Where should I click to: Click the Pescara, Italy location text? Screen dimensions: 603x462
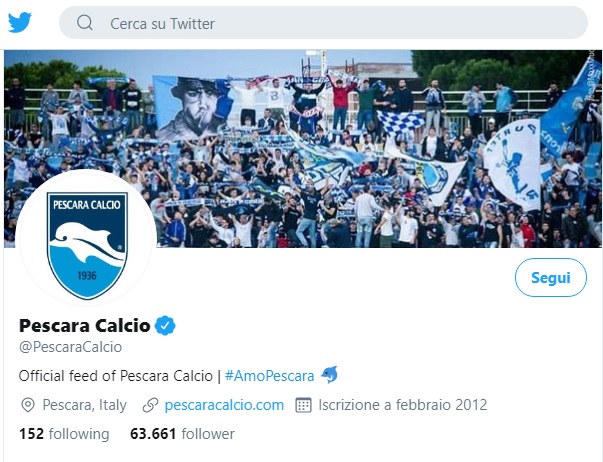(x=85, y=405)
